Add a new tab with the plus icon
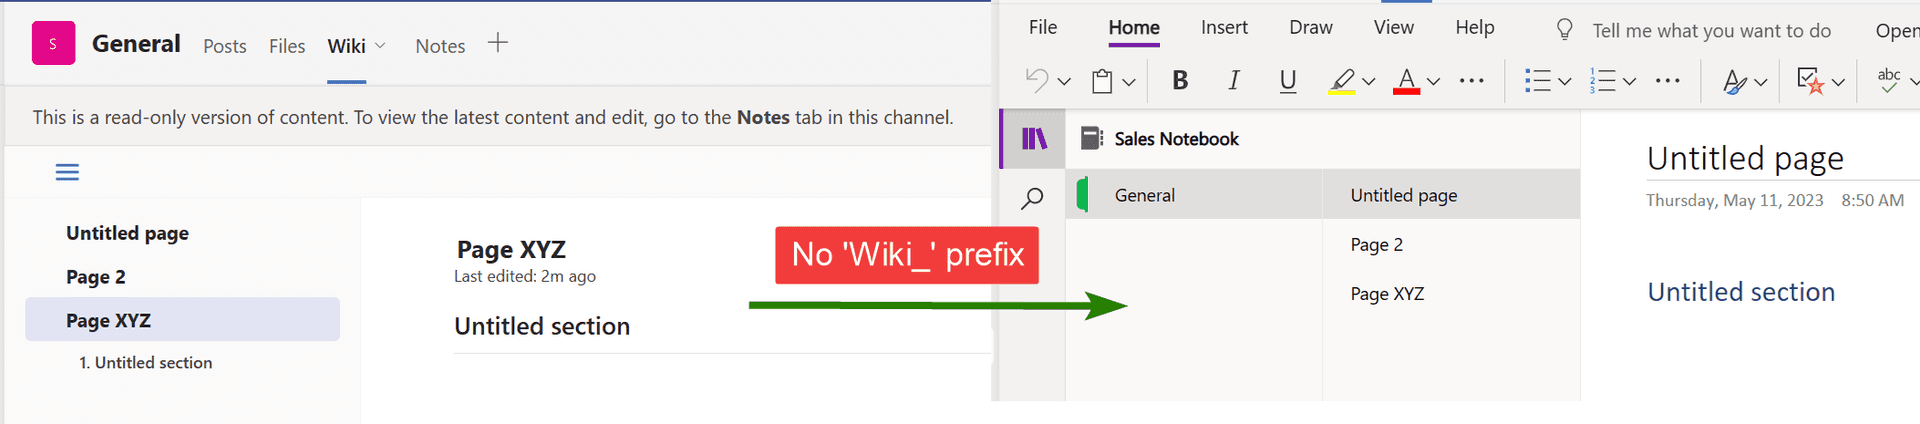 point(497,43)
